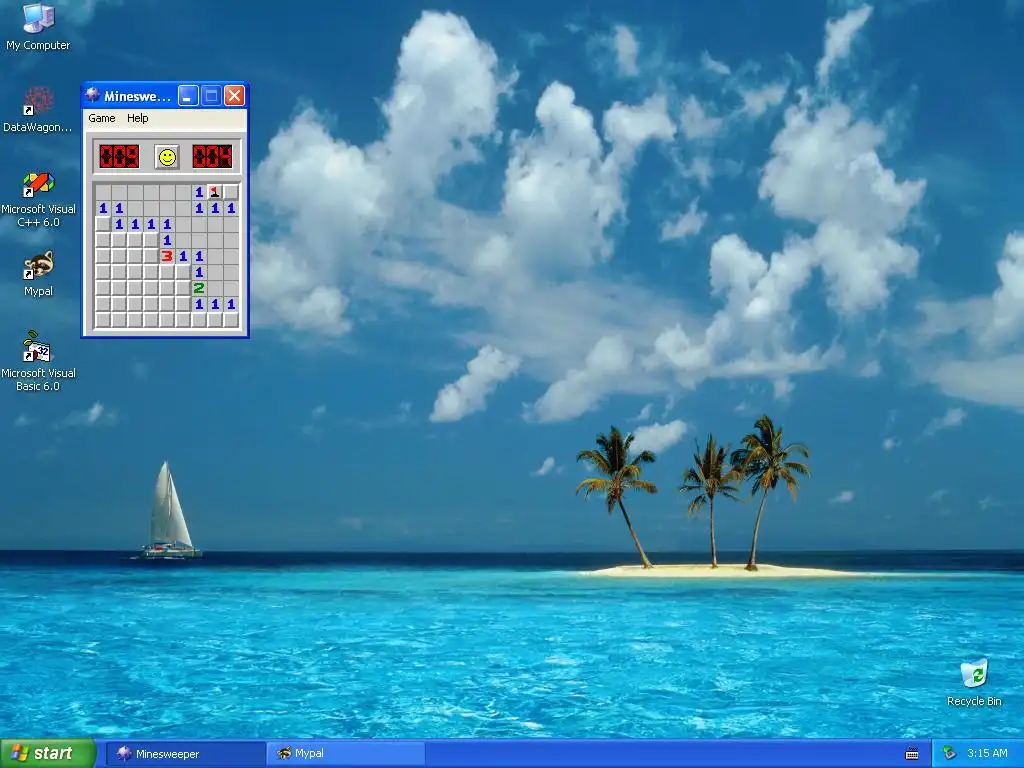Click the flagged cell in Minesweeper grid

215,191
